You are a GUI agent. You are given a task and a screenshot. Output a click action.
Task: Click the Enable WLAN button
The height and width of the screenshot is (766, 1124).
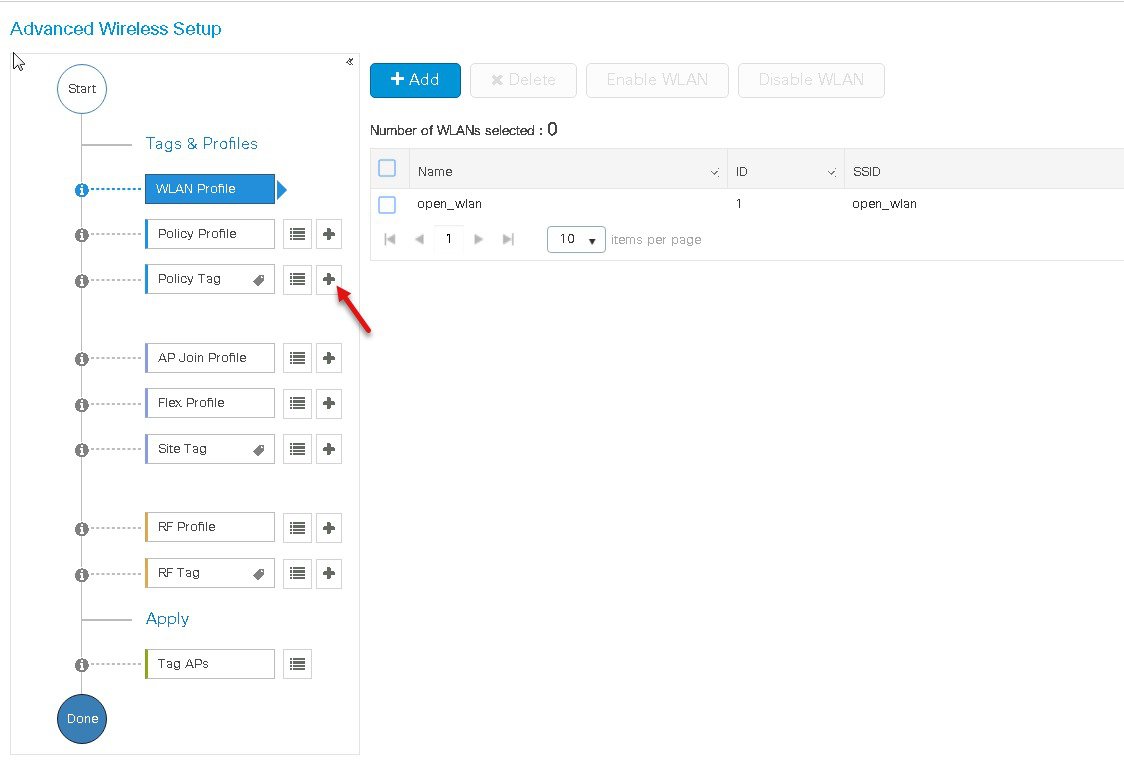pyautogui.click(x=657, y=80)
